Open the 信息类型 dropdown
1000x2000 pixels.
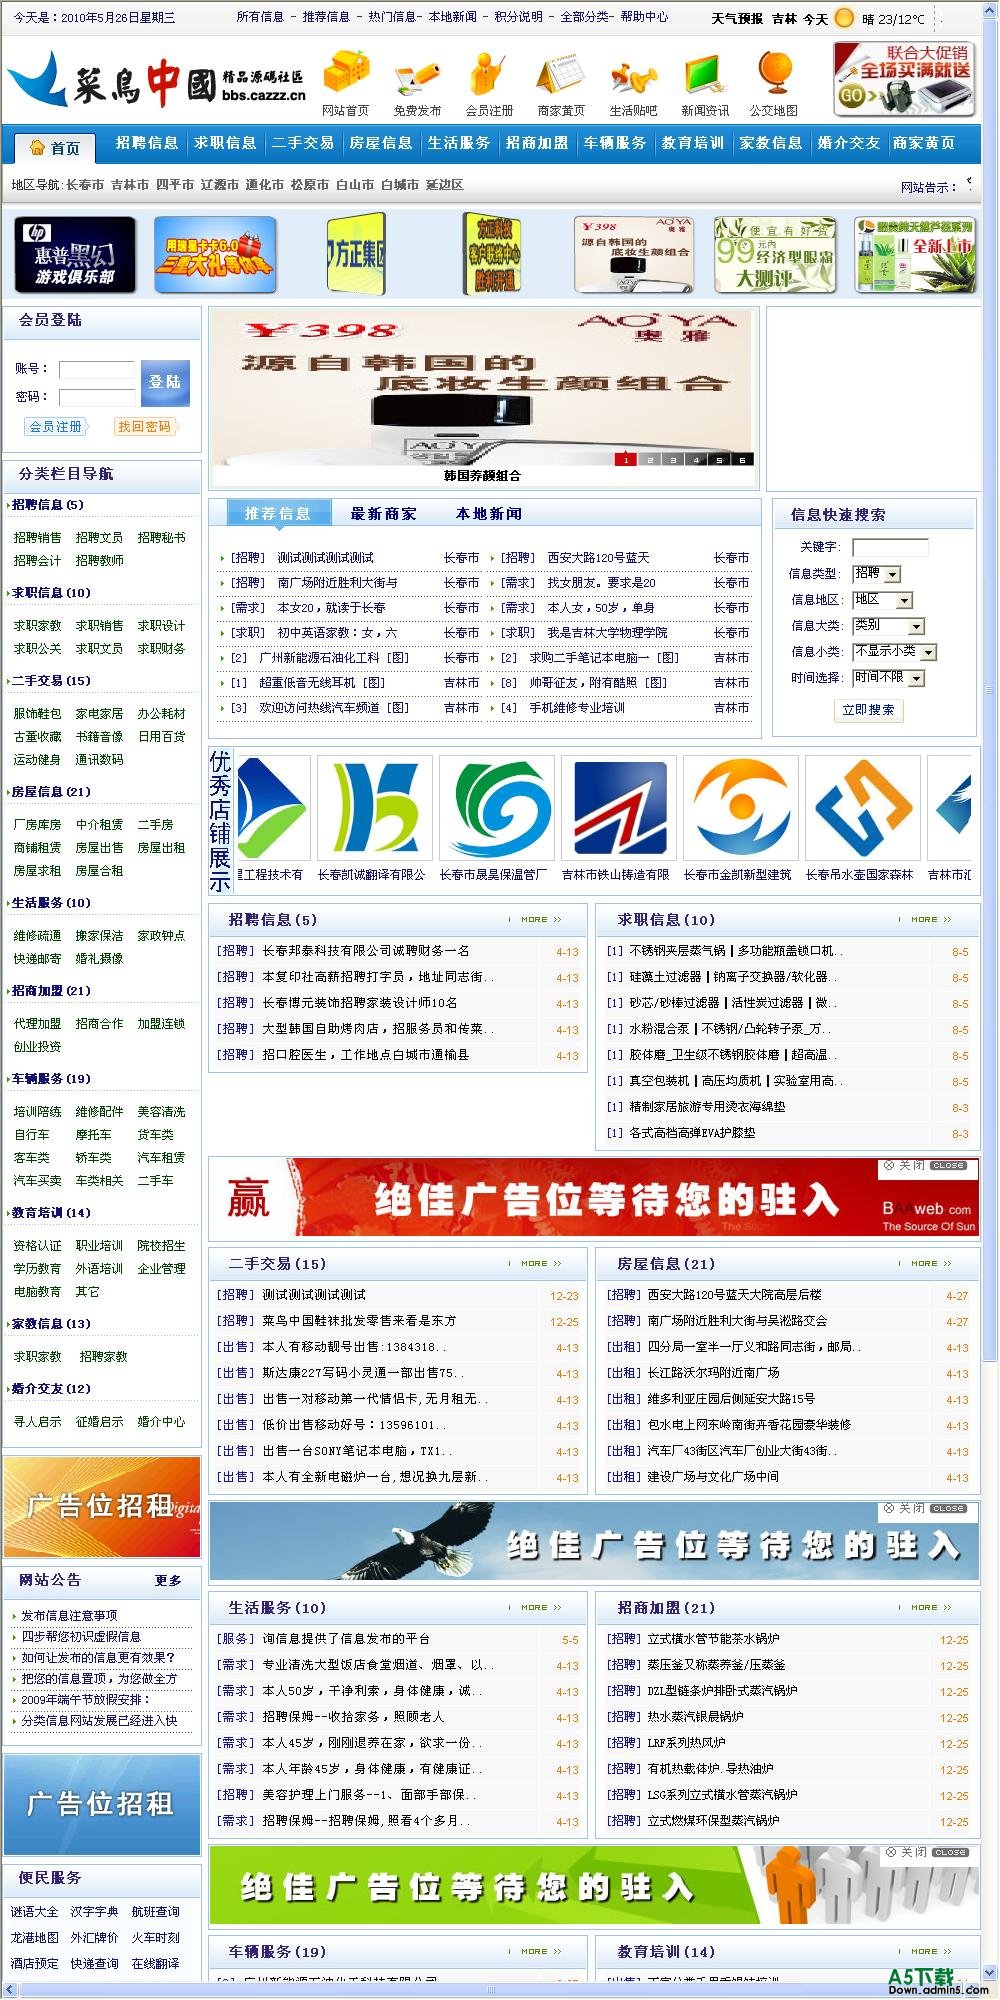(x=877, y=574)
